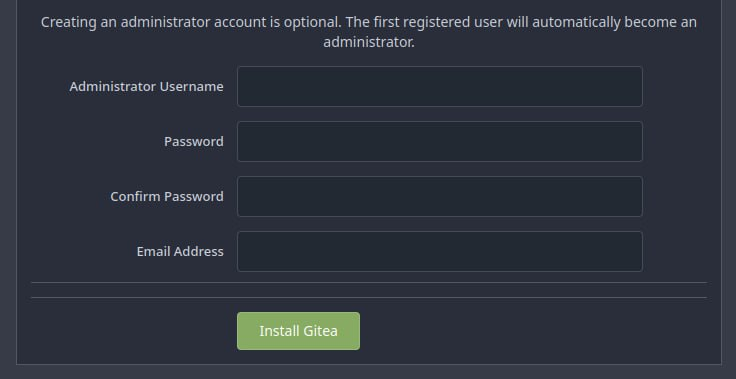Select the administrator email entry box

tap(440, 251)
